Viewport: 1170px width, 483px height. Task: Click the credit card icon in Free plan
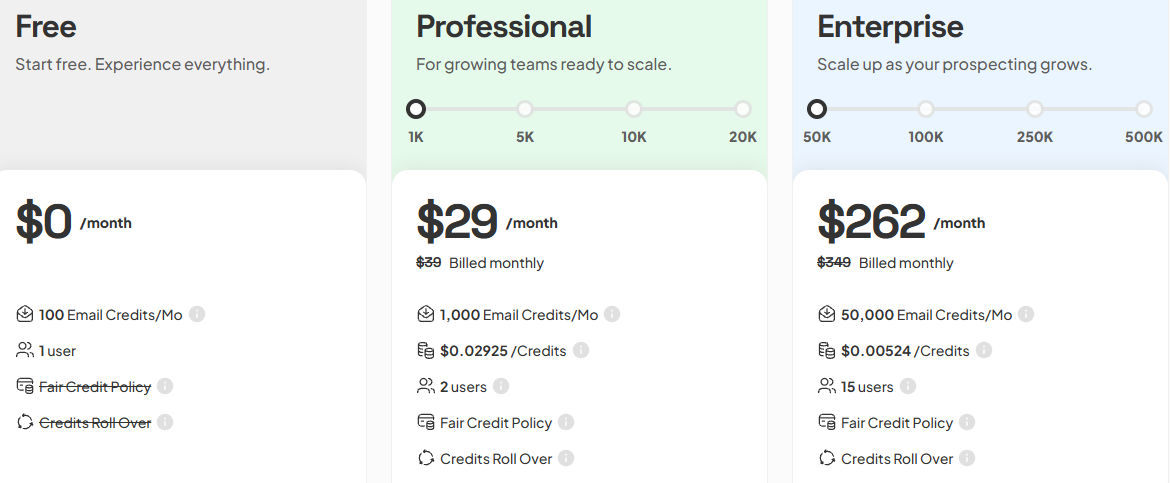(x=25, y=386)
